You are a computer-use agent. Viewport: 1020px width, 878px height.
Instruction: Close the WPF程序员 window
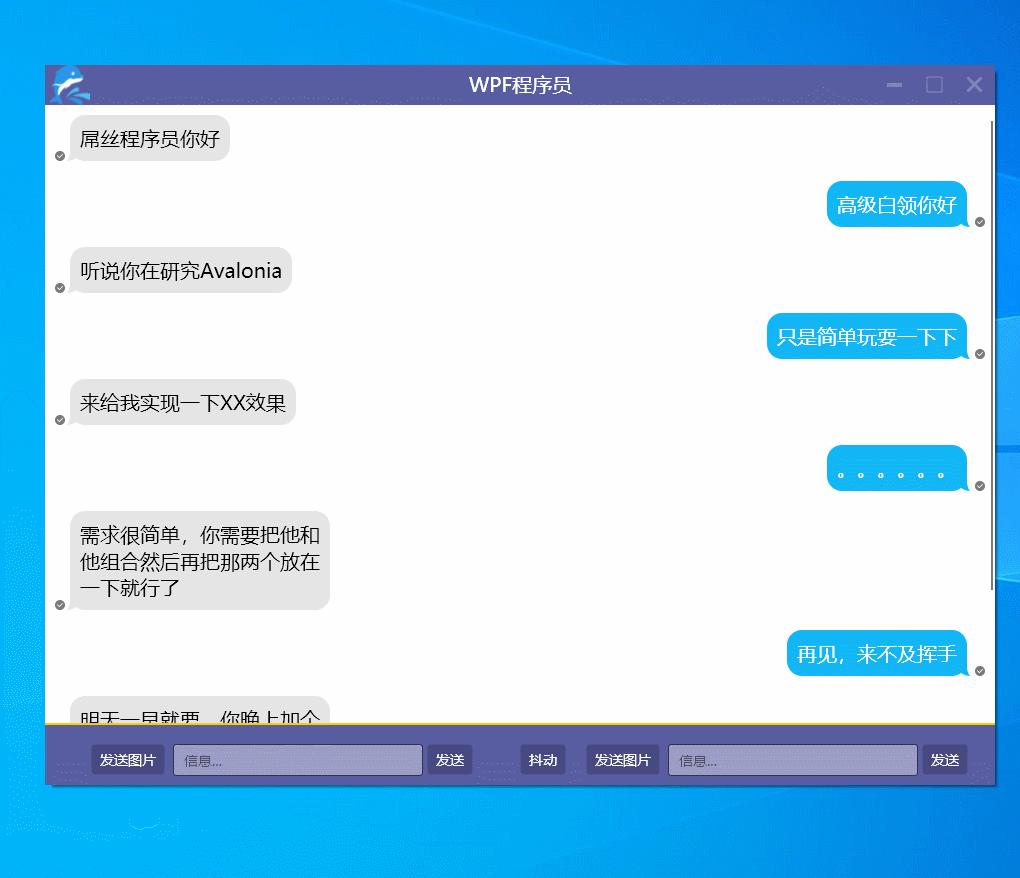974,85
